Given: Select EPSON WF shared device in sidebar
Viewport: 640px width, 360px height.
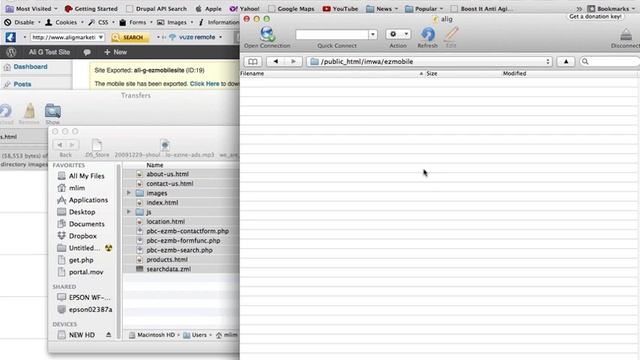Looking at the screenshot, I should [x=84, y=298].
